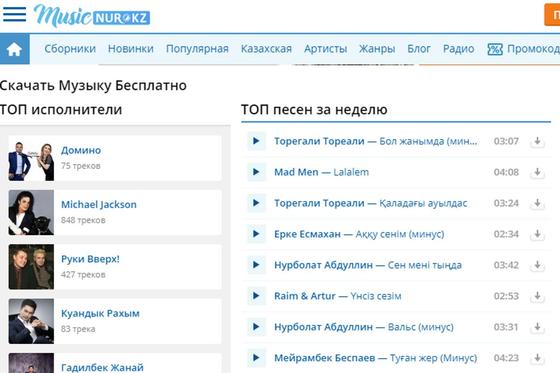
Task: Open the Новинки menu item
Action: [131, 49]
